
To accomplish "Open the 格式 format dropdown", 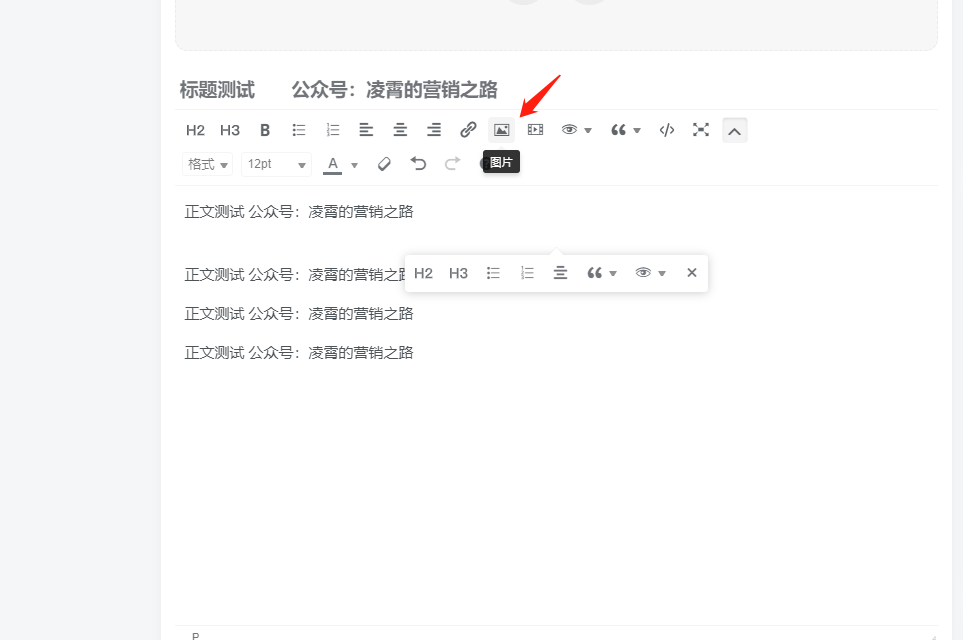I will tap(206, 163).
